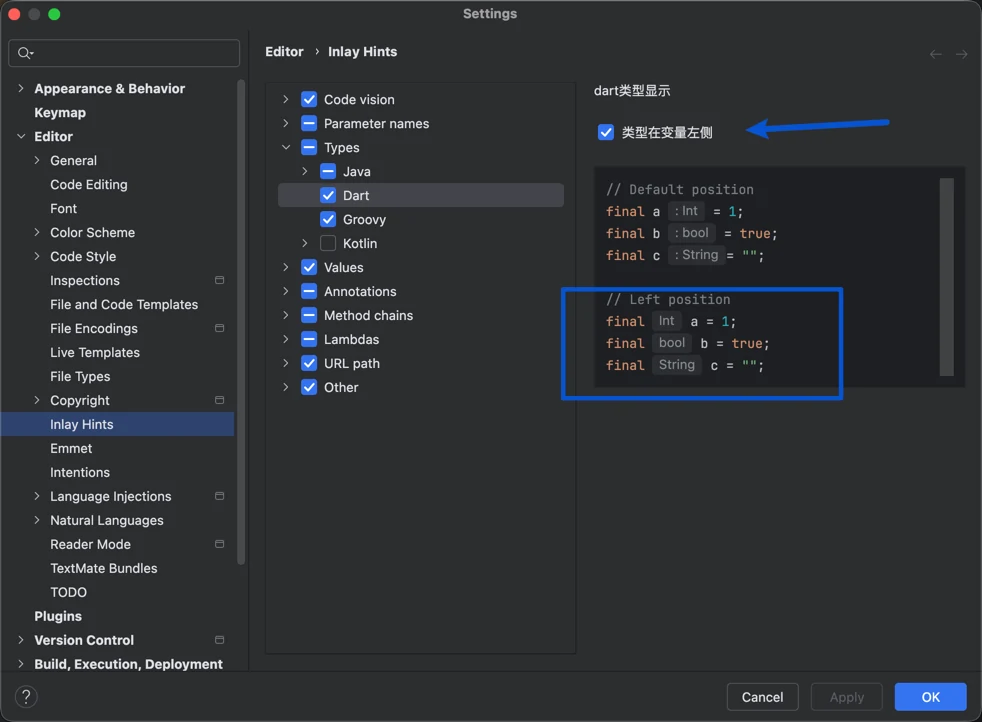Enable the Kotlin types checkbox
Viewport: 982px width, 722px height.
pyautogui.click(x=328, y=244)
